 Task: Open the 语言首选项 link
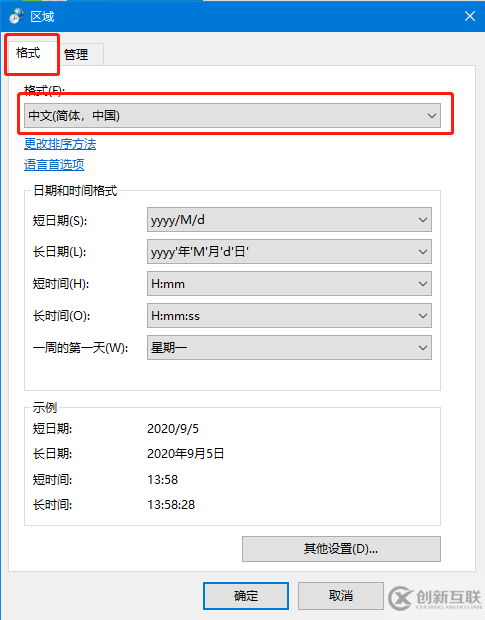click(x=54, y=164)
